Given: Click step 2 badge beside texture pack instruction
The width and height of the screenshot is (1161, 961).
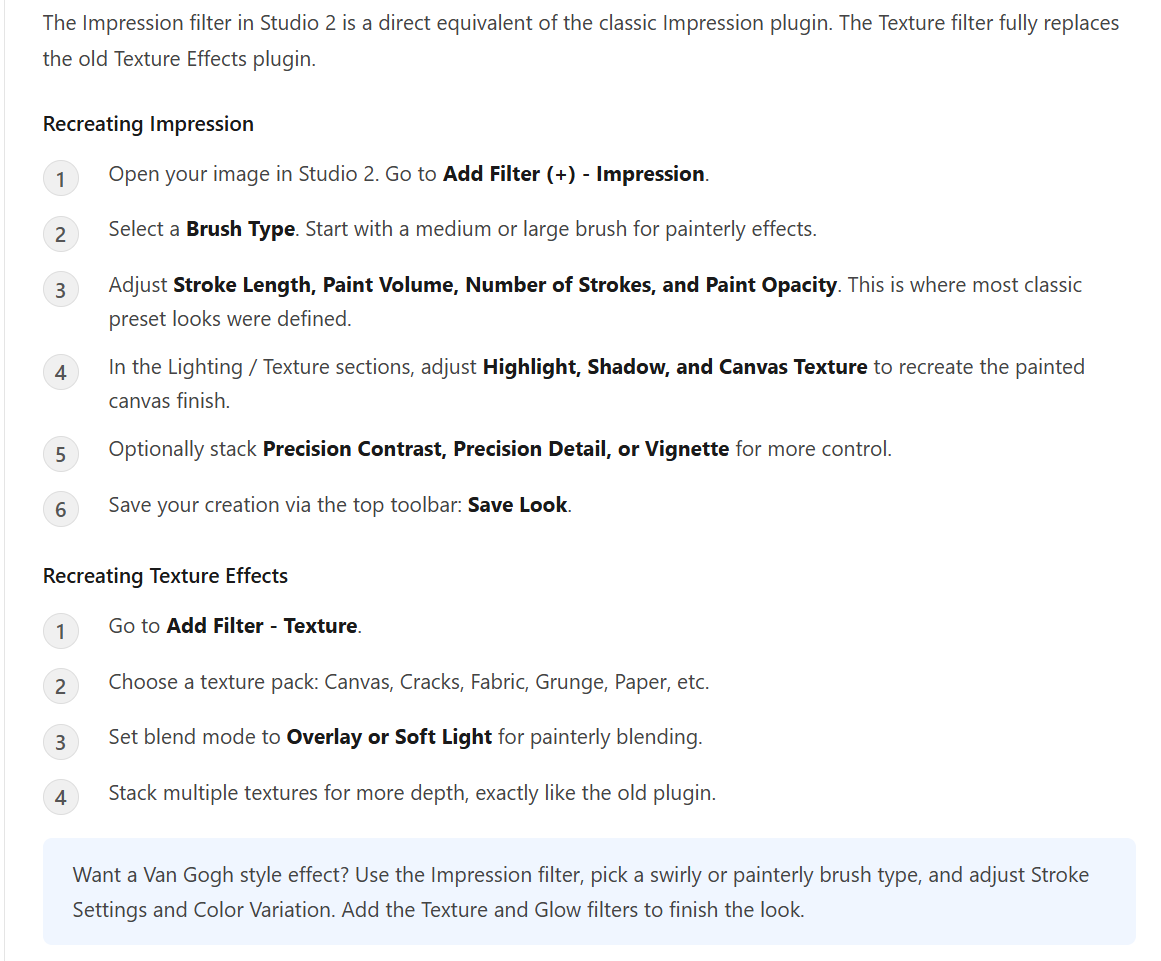Looking at the screenshot, I should pyautogui.click(x=61, y=686).
